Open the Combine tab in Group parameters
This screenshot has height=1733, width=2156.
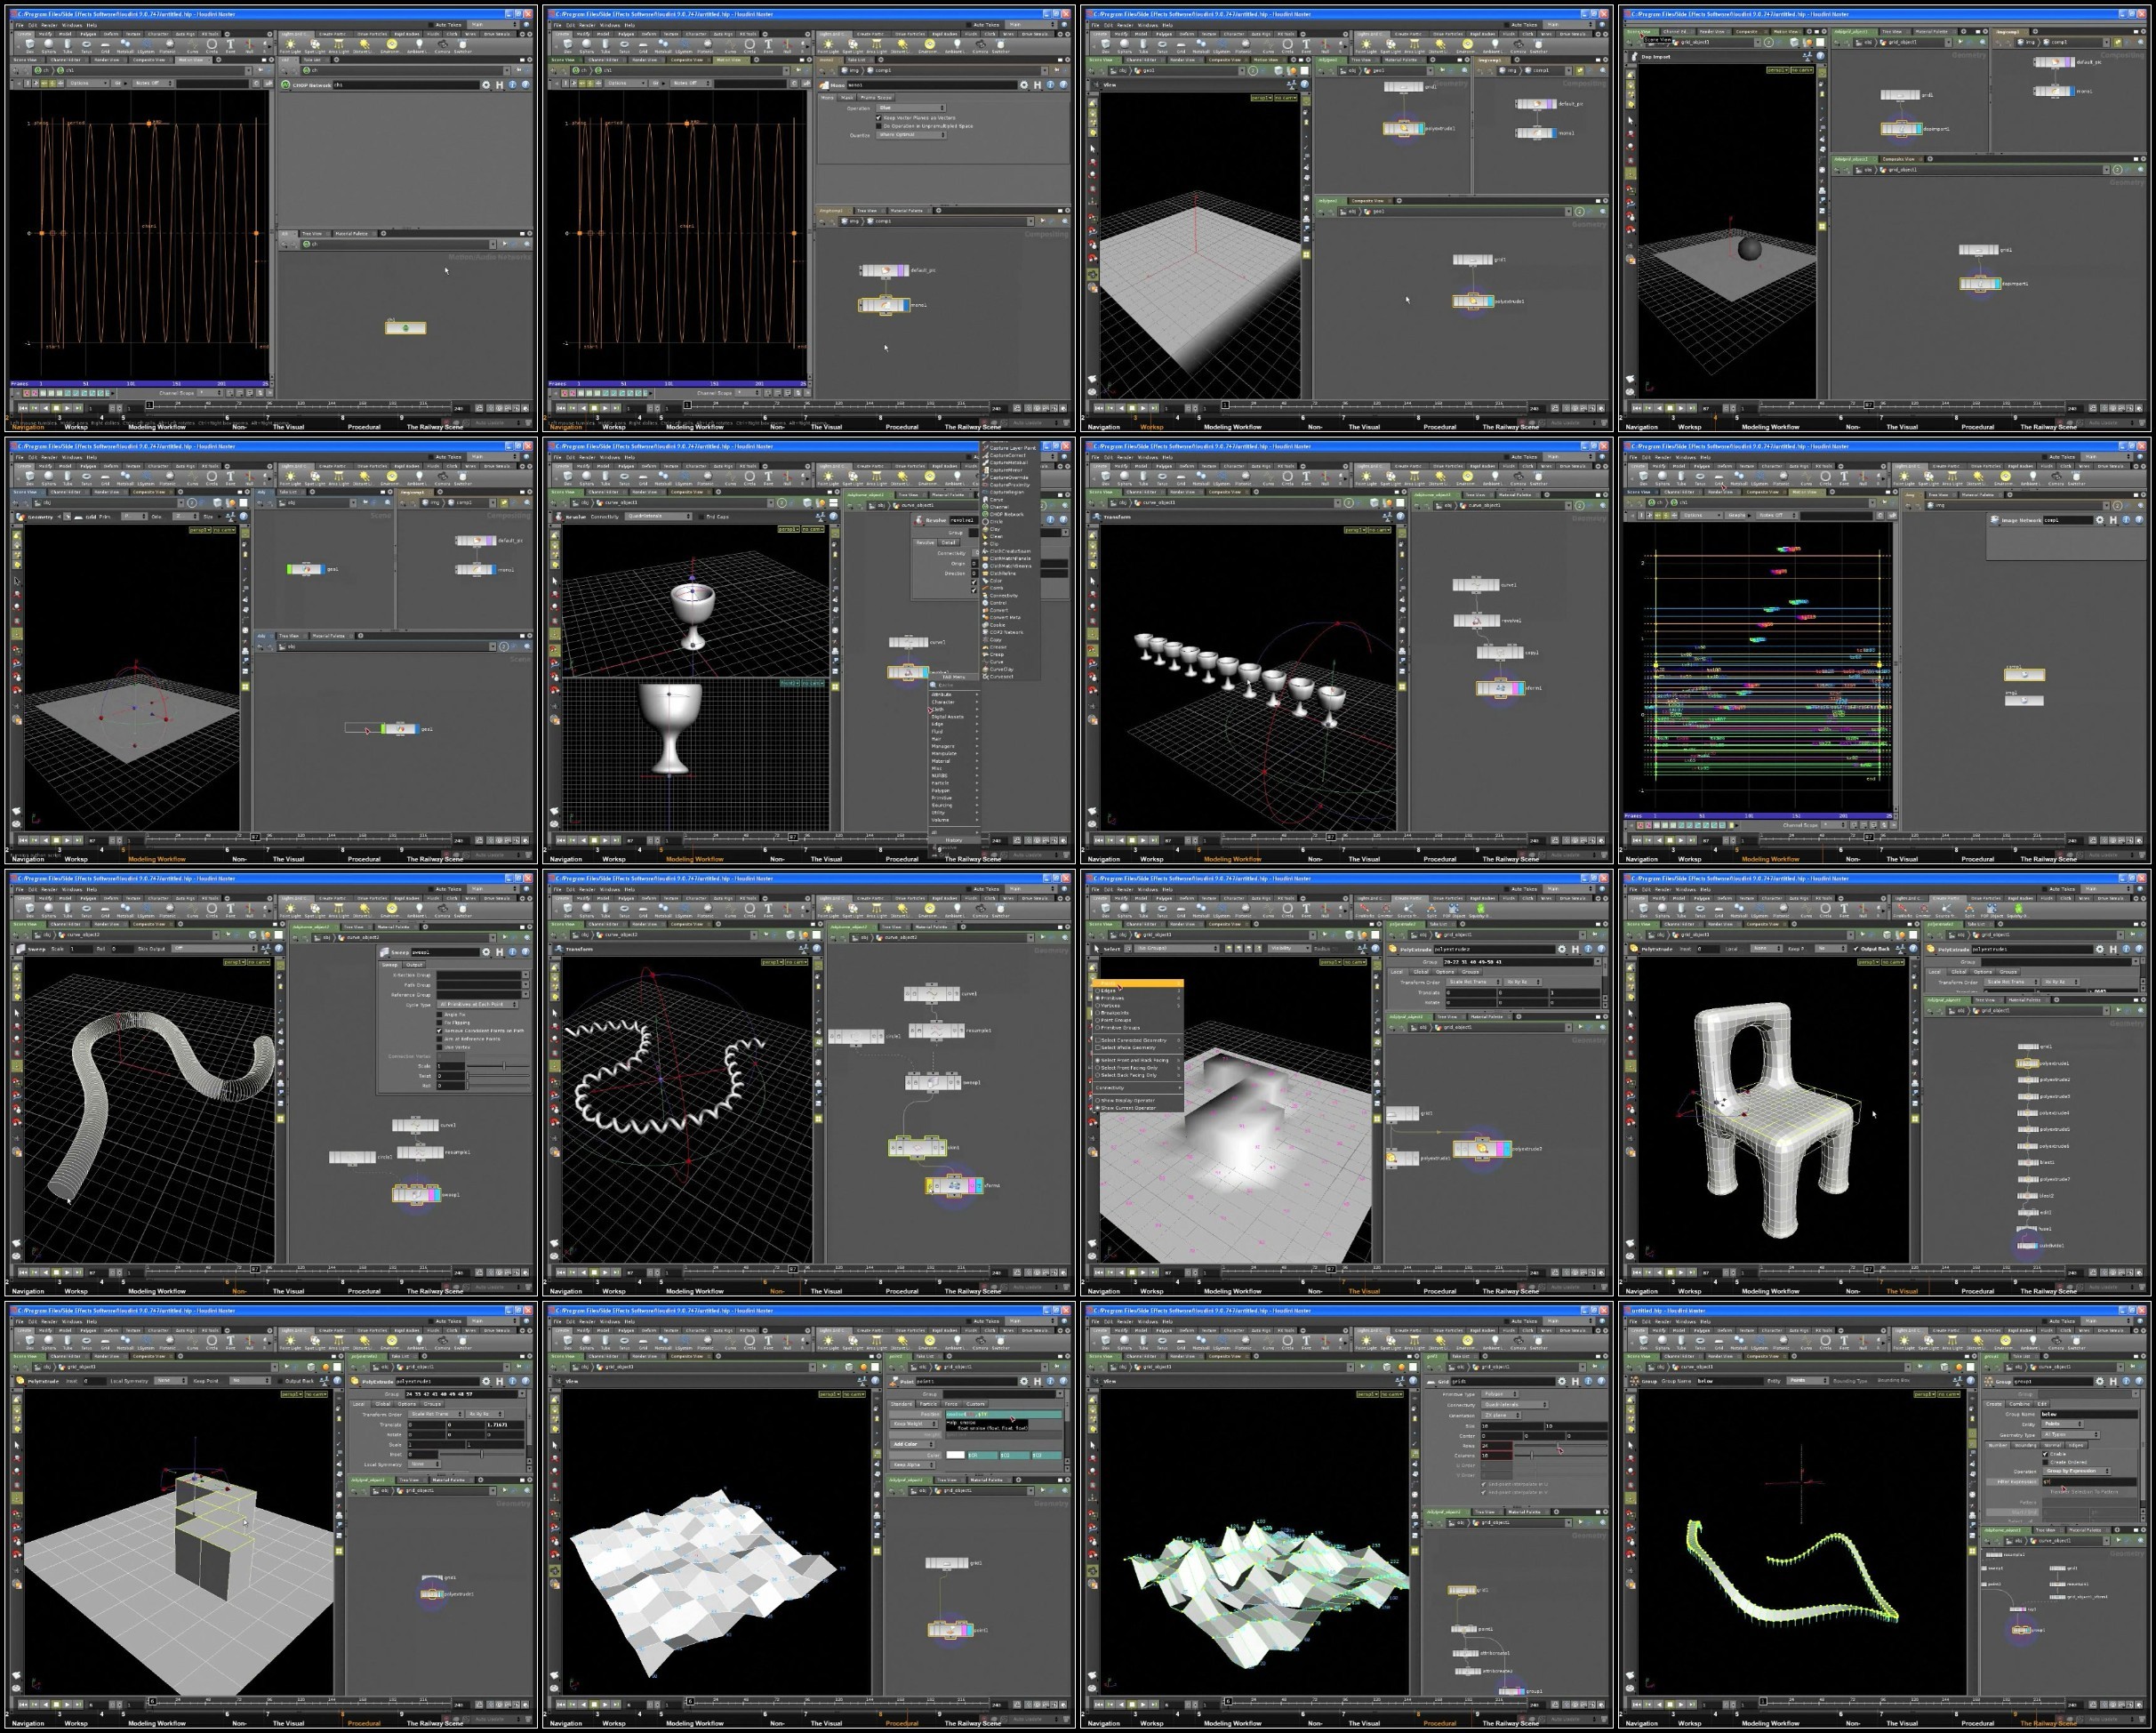coord(2020,1404)
